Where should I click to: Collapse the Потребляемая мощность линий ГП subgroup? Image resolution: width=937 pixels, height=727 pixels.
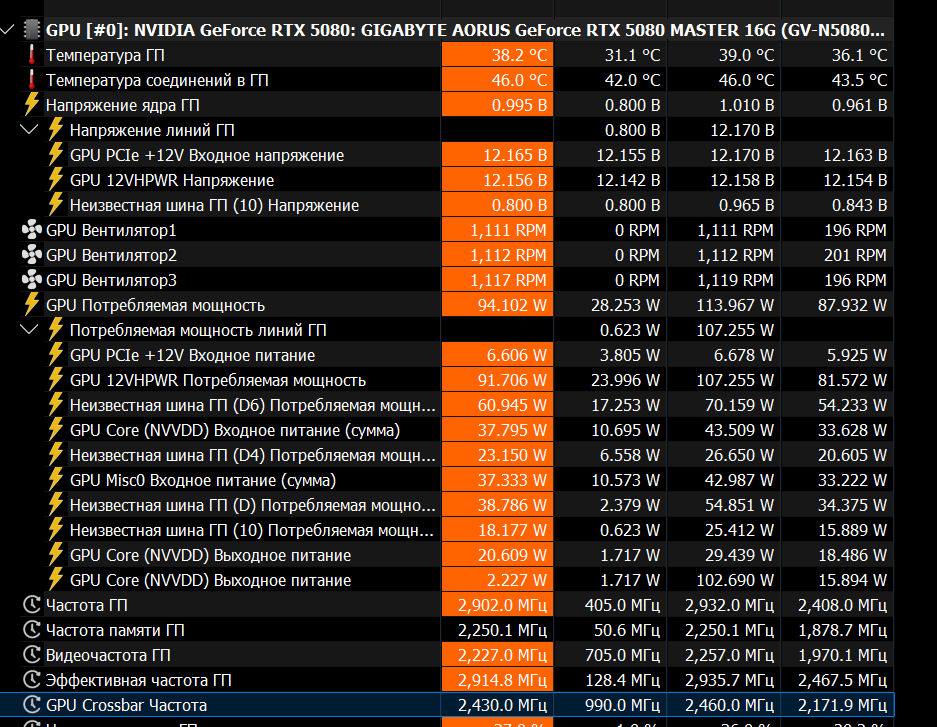(29, 330)
